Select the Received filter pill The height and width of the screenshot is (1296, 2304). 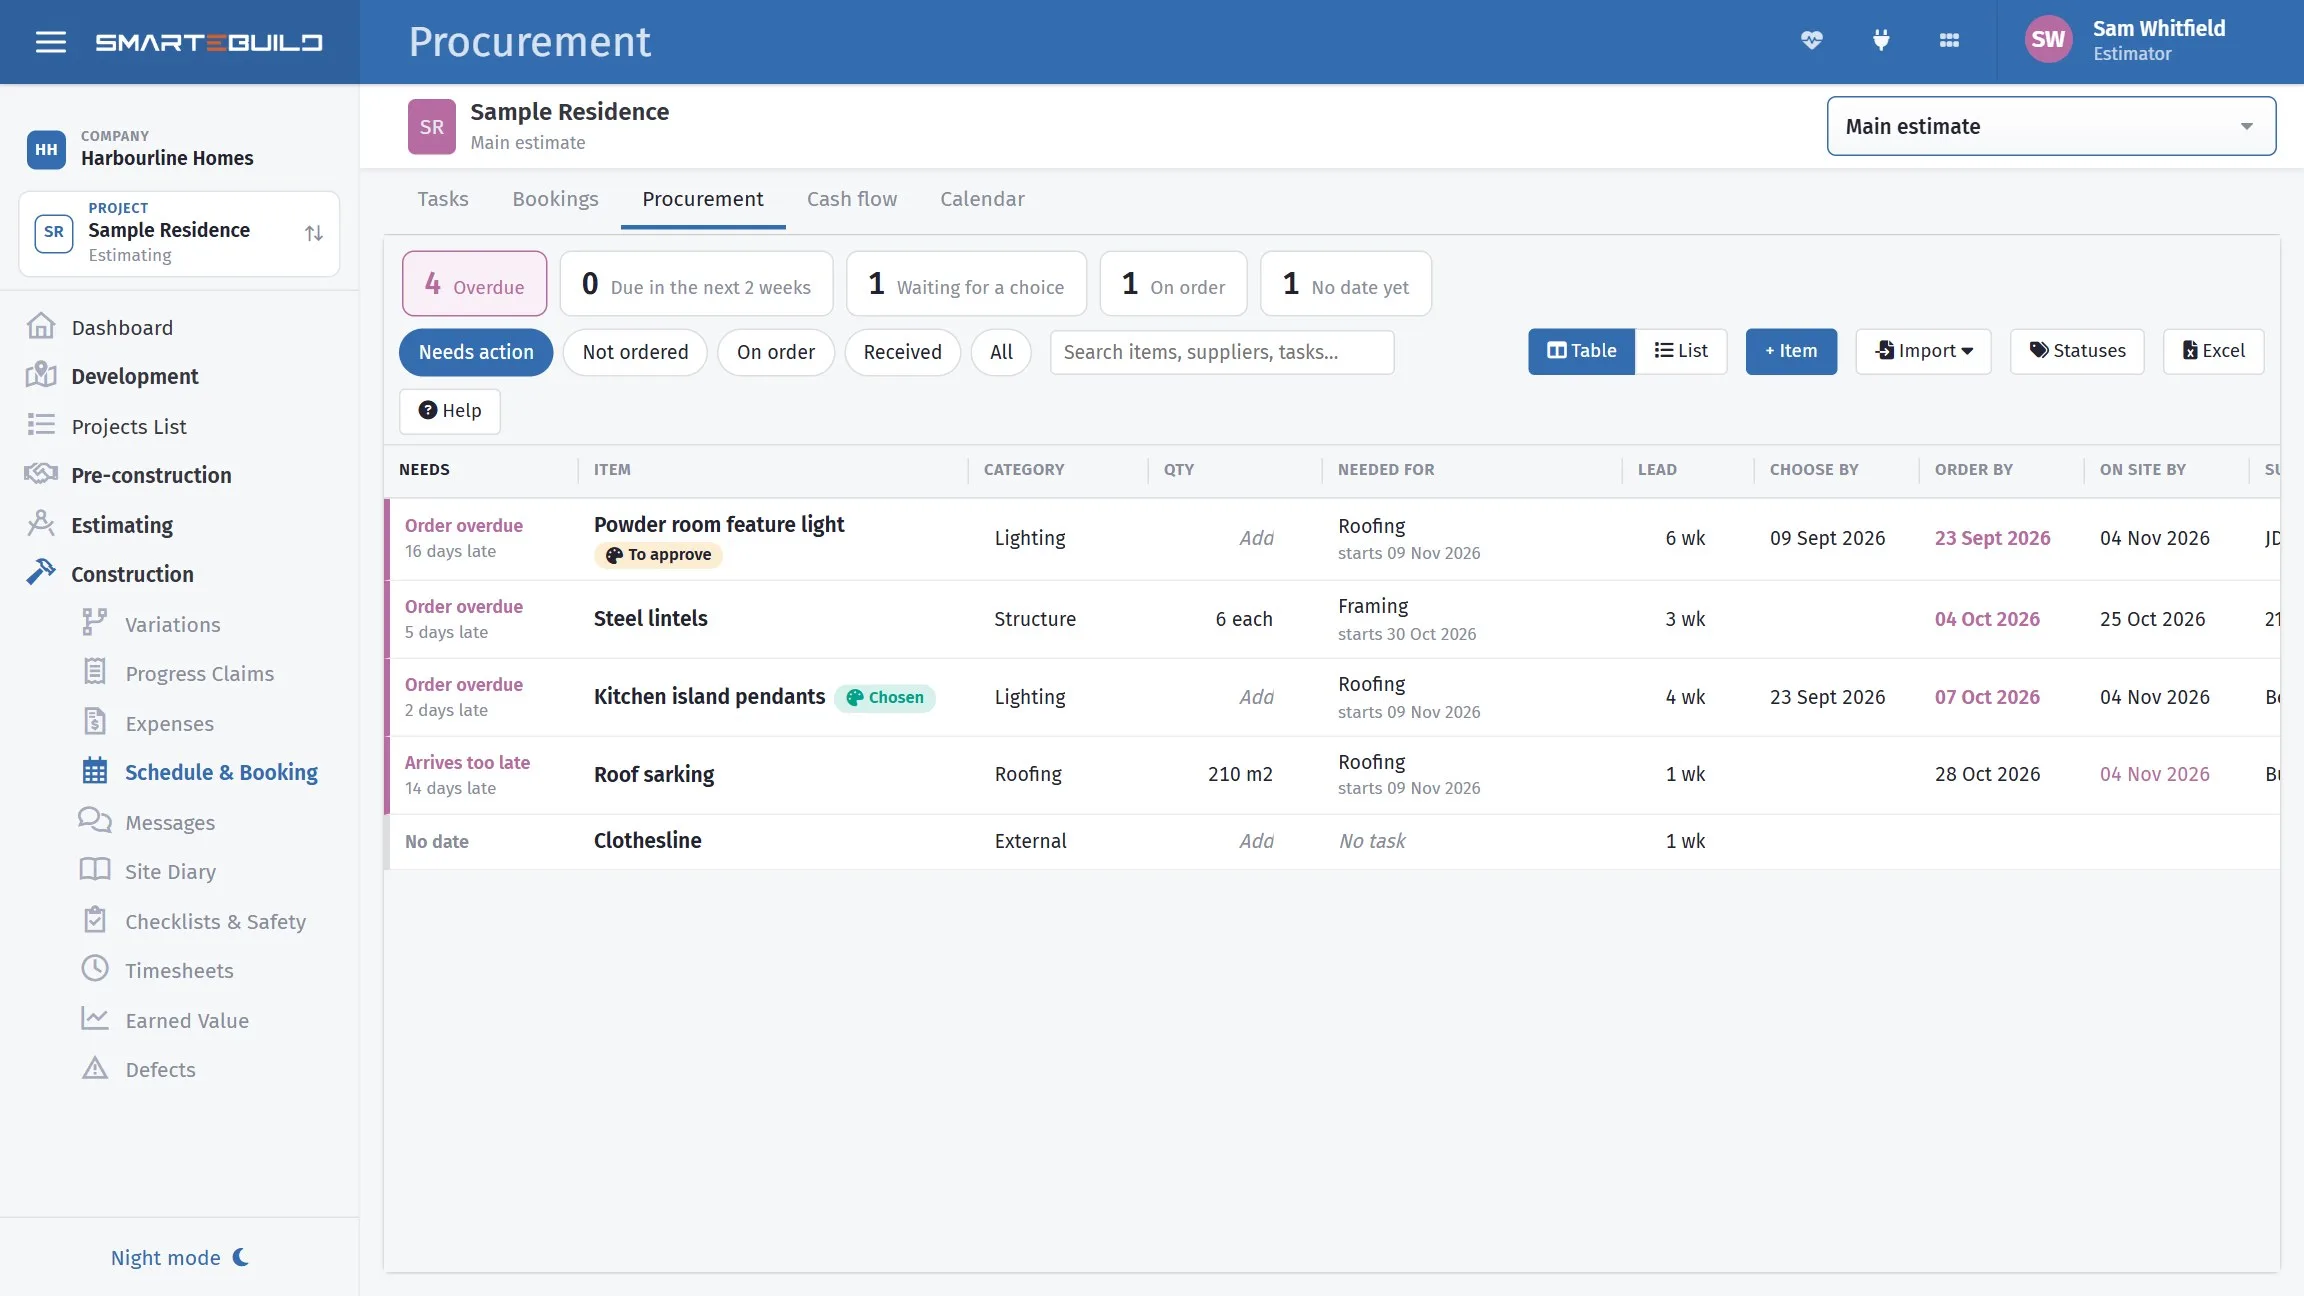902,352
